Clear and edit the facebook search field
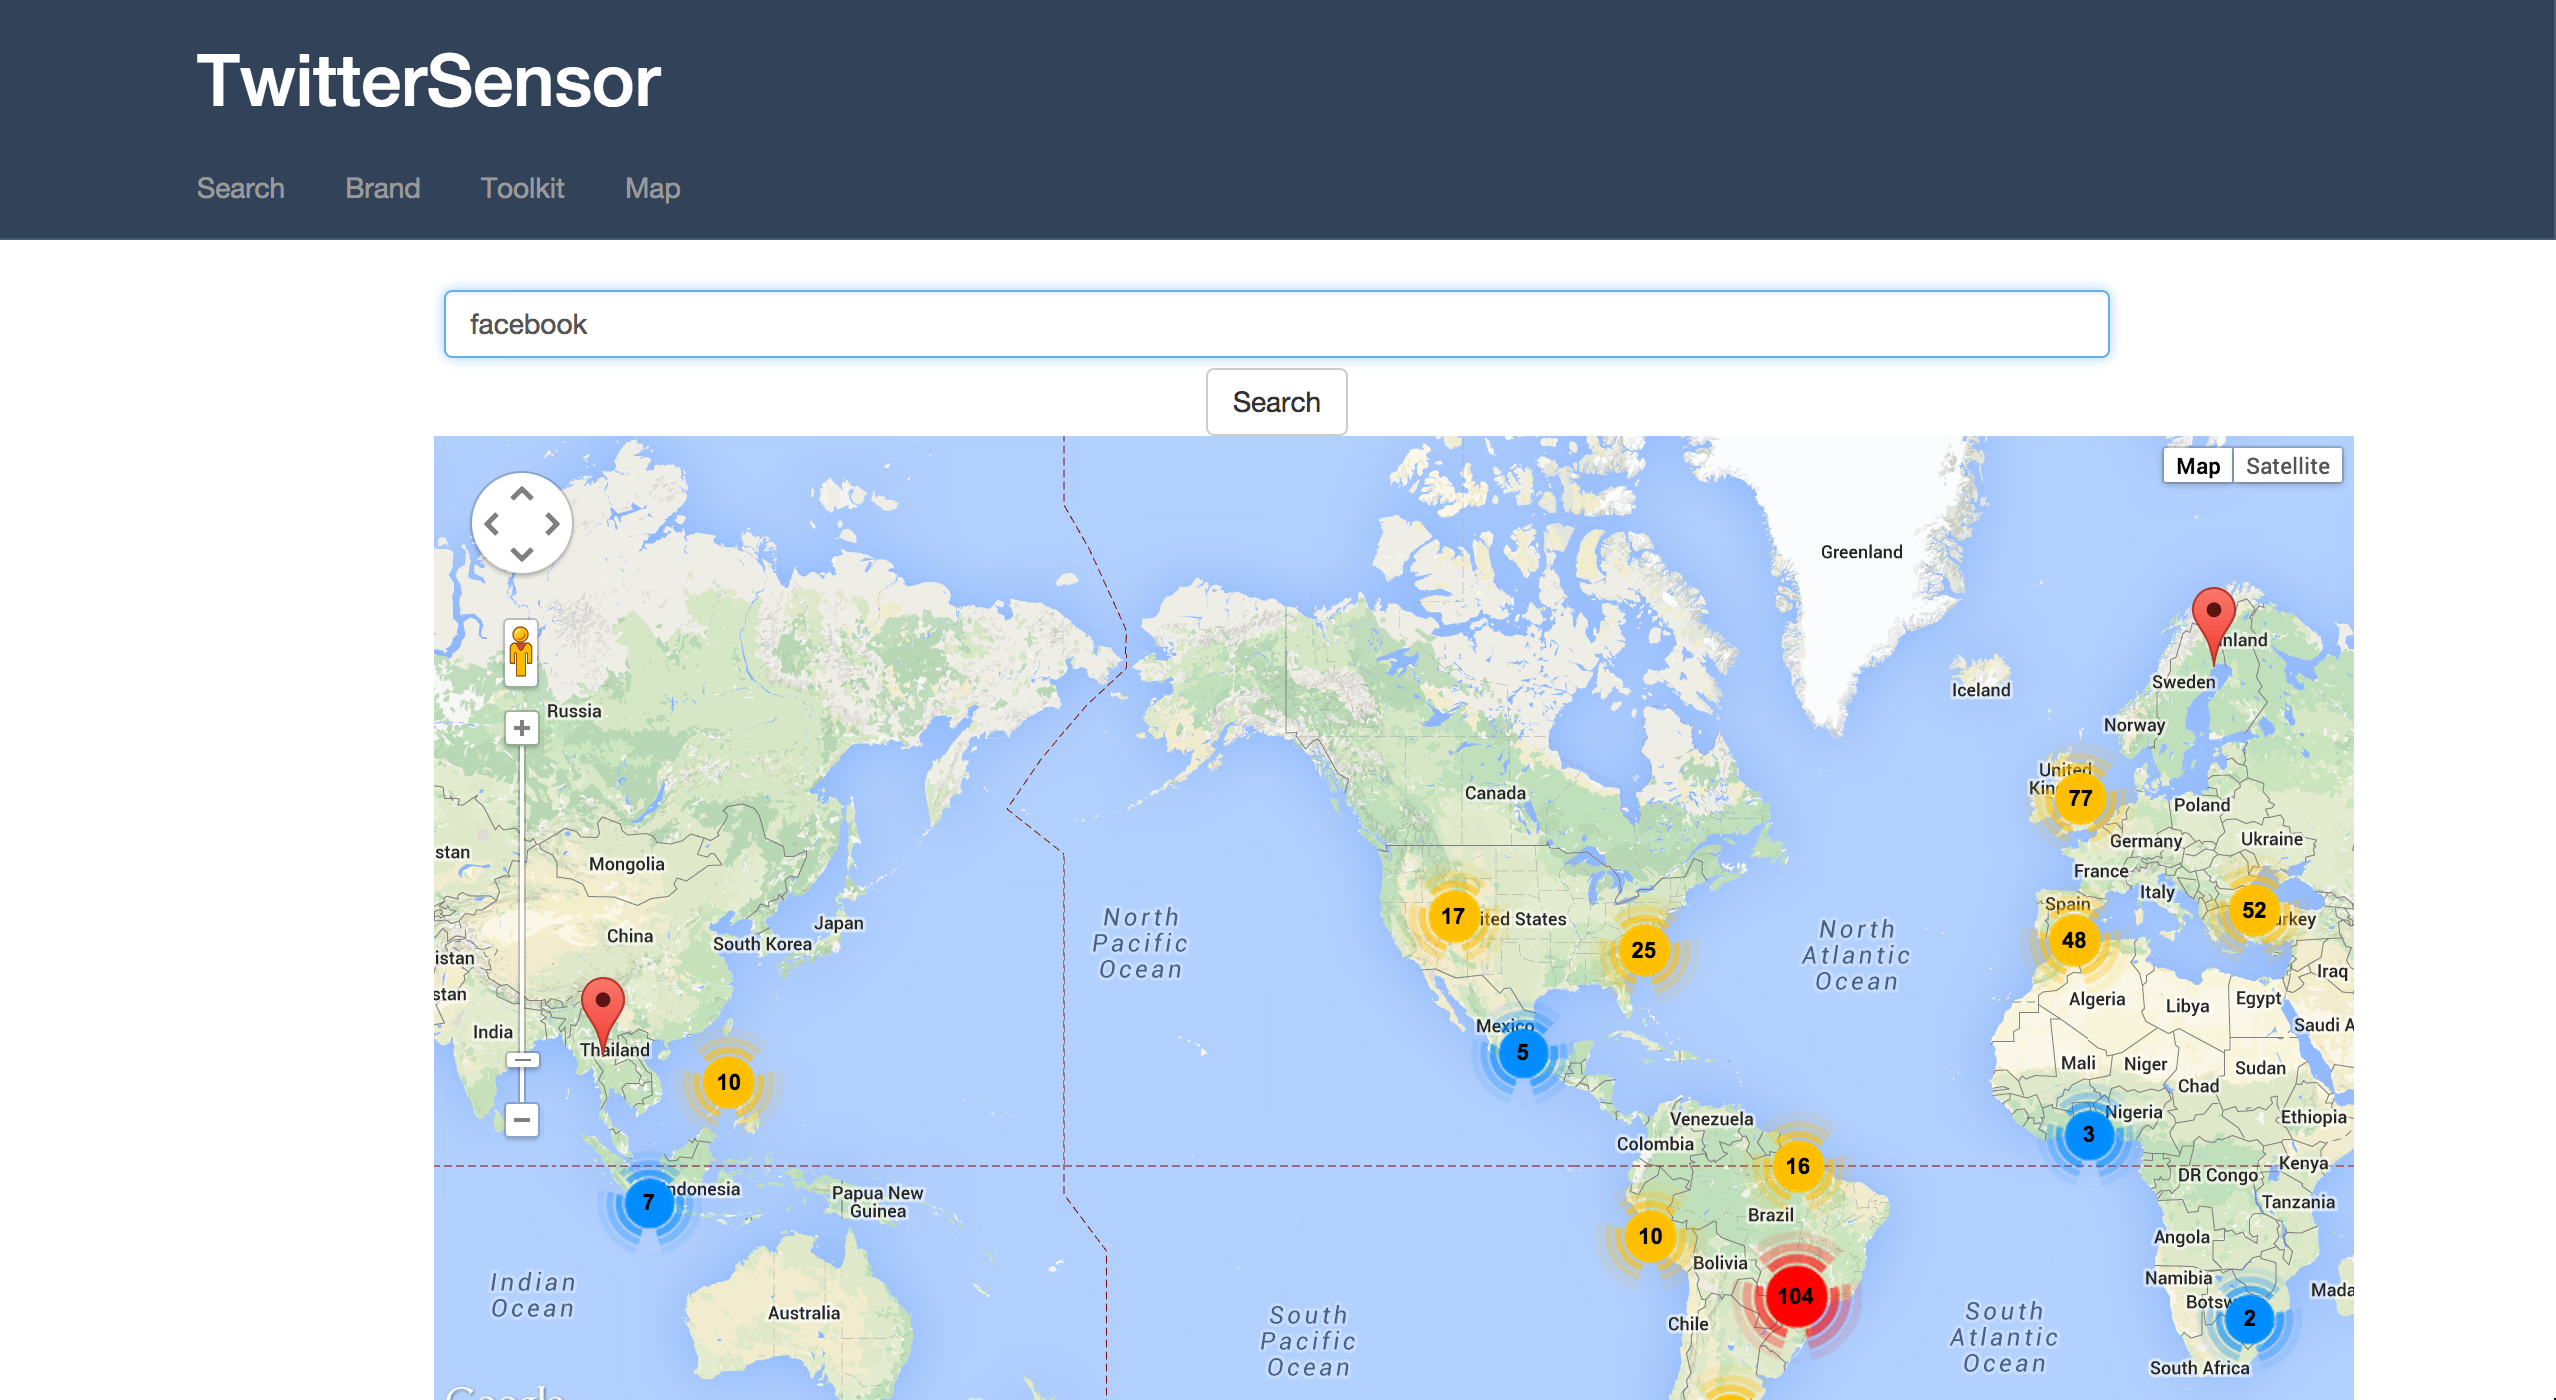Viewport: 2556px width, 1400px height. click(1277, 324)
